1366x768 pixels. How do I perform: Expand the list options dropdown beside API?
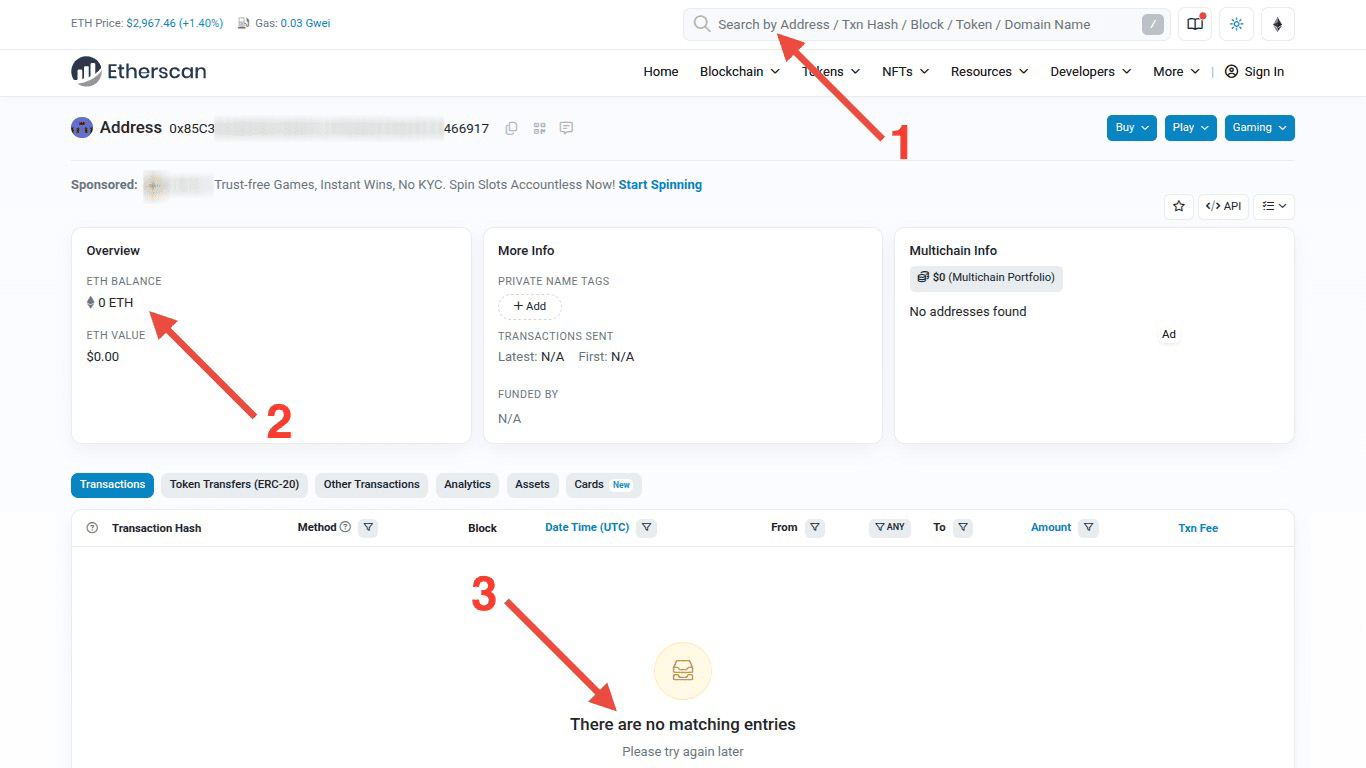pyautogui.click(x=1274, y=206)
